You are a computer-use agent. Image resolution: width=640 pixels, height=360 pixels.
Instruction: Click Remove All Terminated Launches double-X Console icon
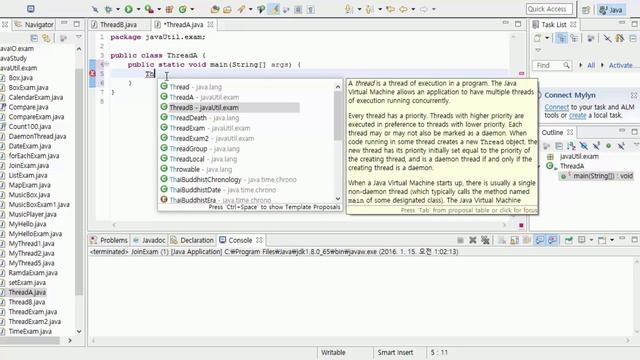click(x=485, y=240)
